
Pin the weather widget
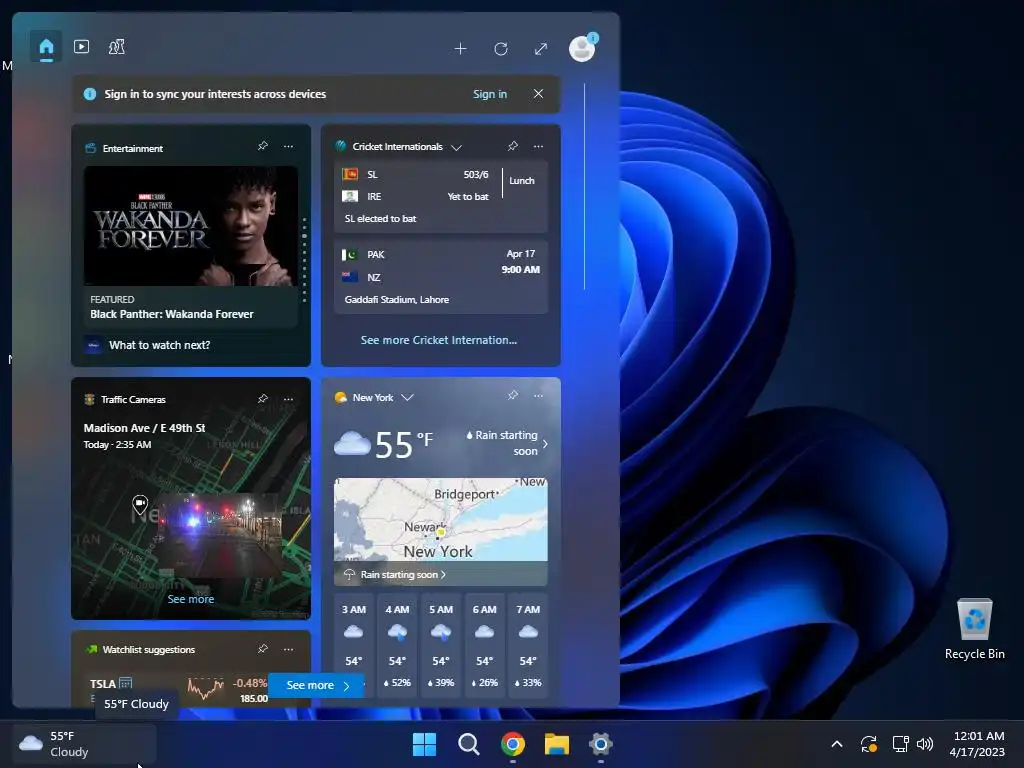coord(513,395)
